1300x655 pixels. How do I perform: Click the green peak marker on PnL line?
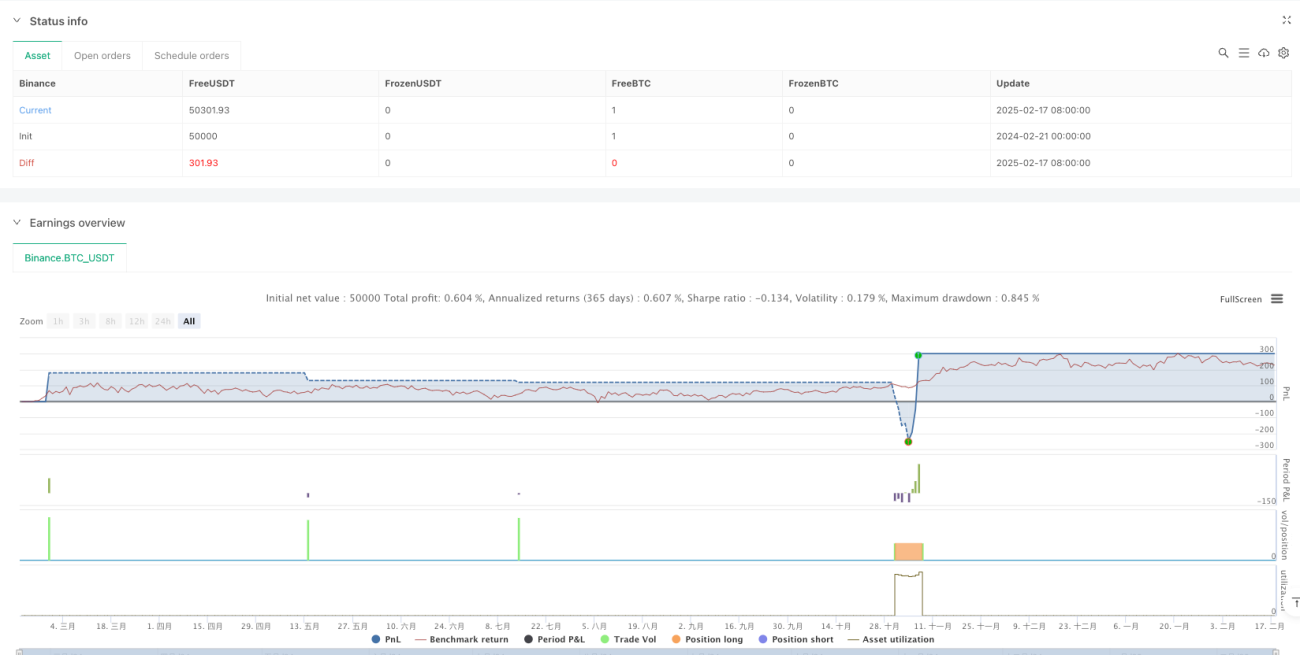point(918,355)
